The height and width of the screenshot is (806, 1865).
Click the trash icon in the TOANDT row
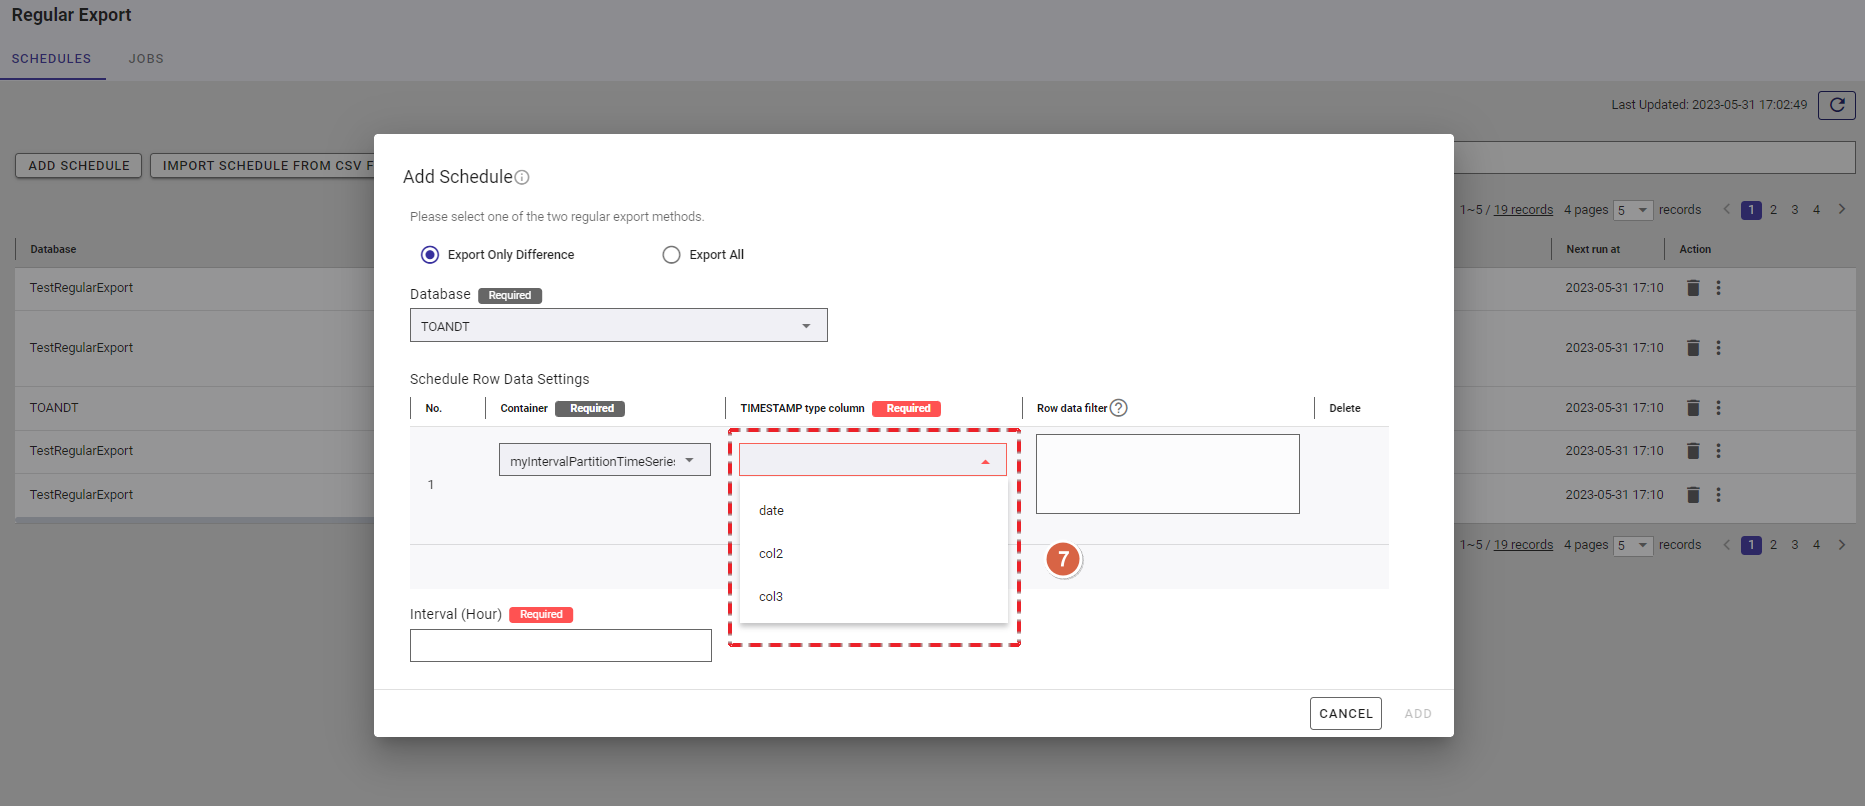pyautogui.click(x=1693, y=408)
